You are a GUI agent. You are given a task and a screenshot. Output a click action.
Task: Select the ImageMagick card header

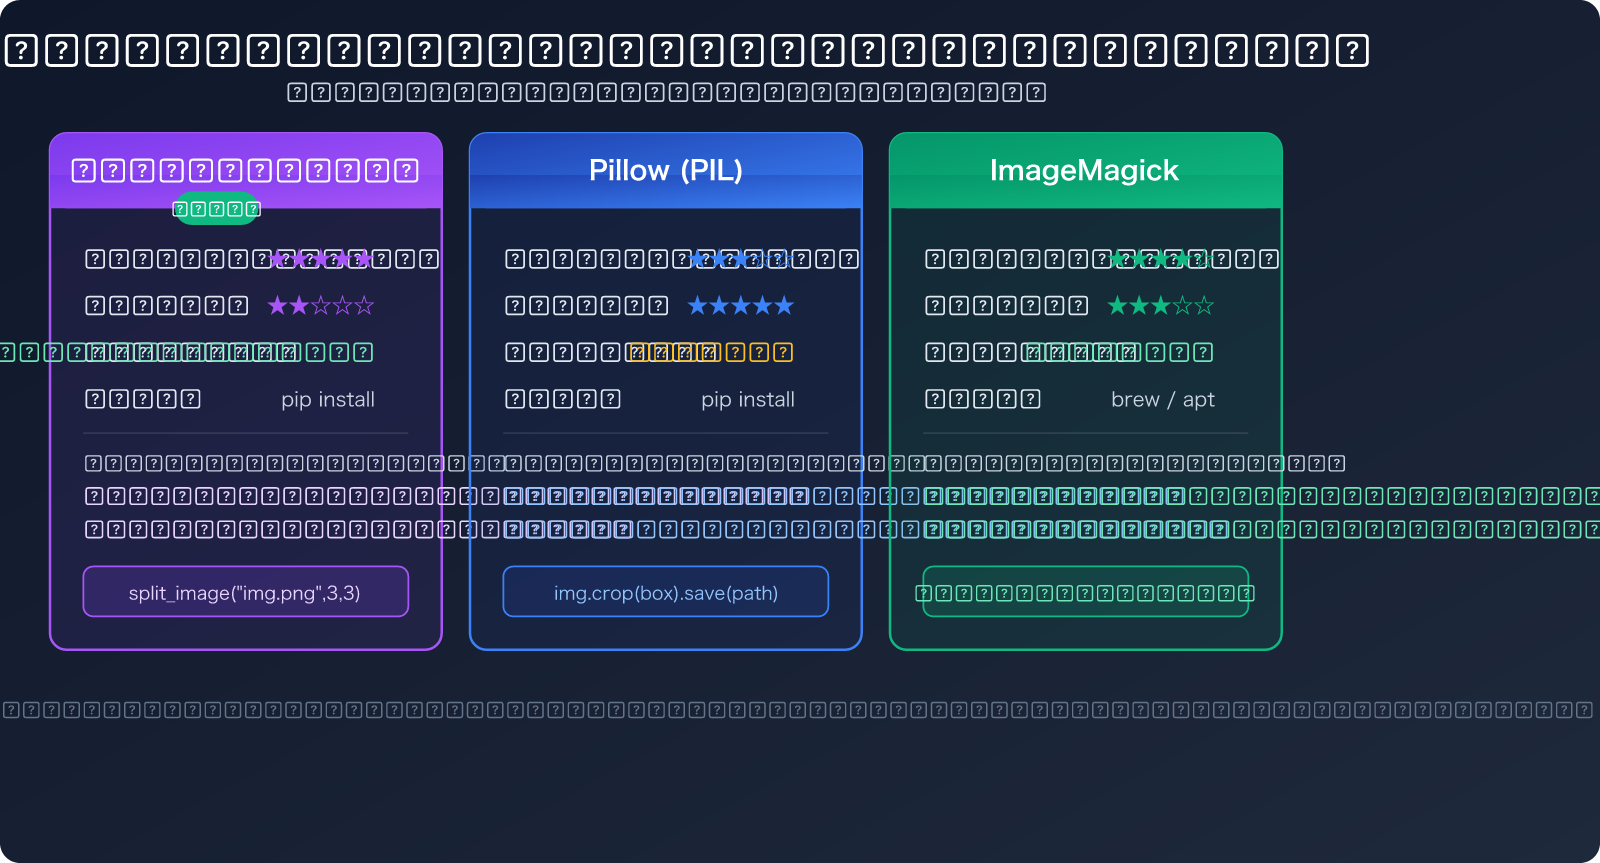1085,170
